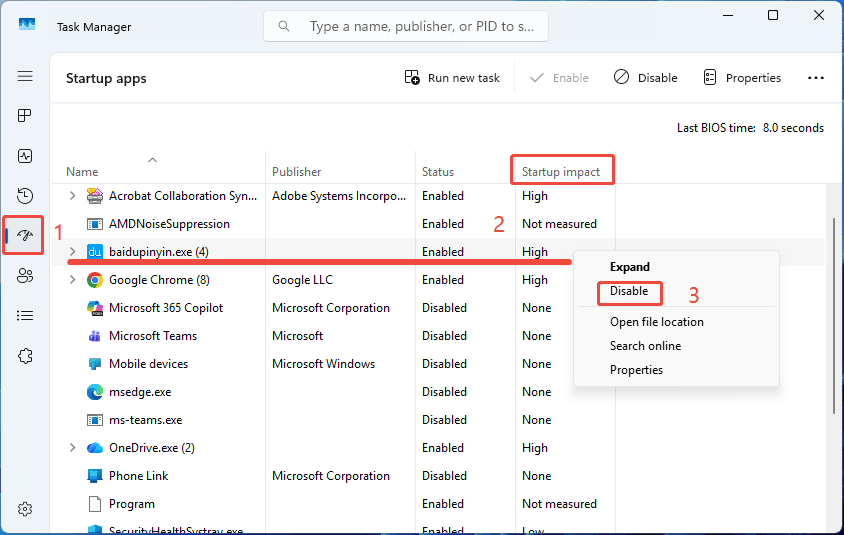Image resolution: width=844 pixels, height=535 pixels.
Task: Click the Microsoft 365 Copilot icon
Action: pos(95,308)
